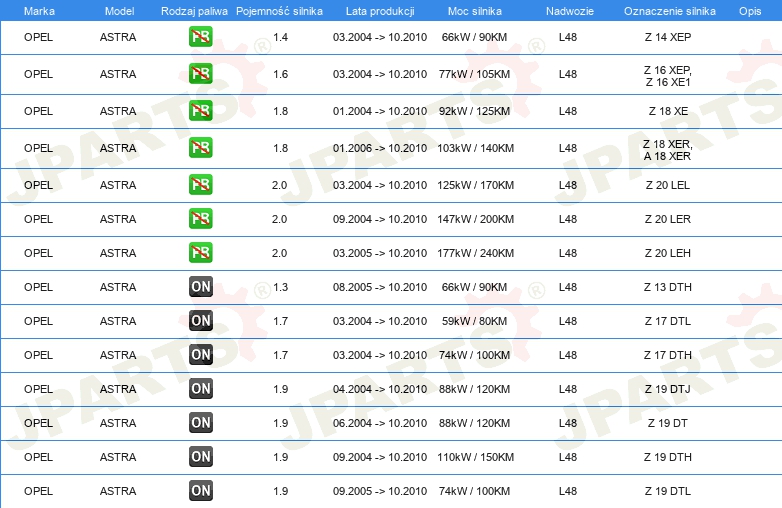
Task: Click the petrol fuel icon in the Z 20 LEL row
Action: [200, 184]
